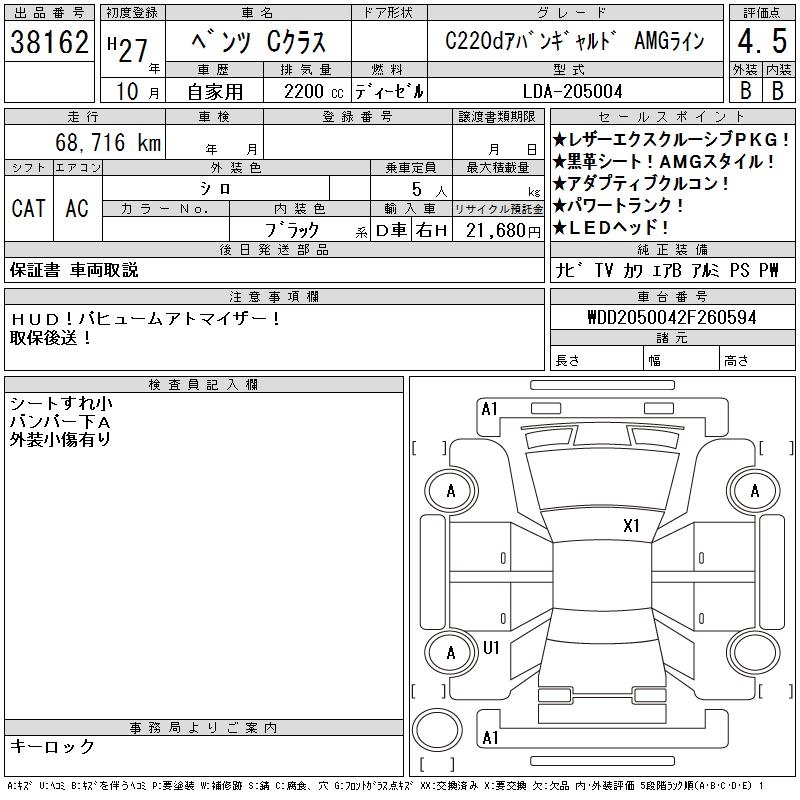Click the 評価点 header
Image resolution: width=800 pixels, height=800 pixels.
tap(762, 13)
